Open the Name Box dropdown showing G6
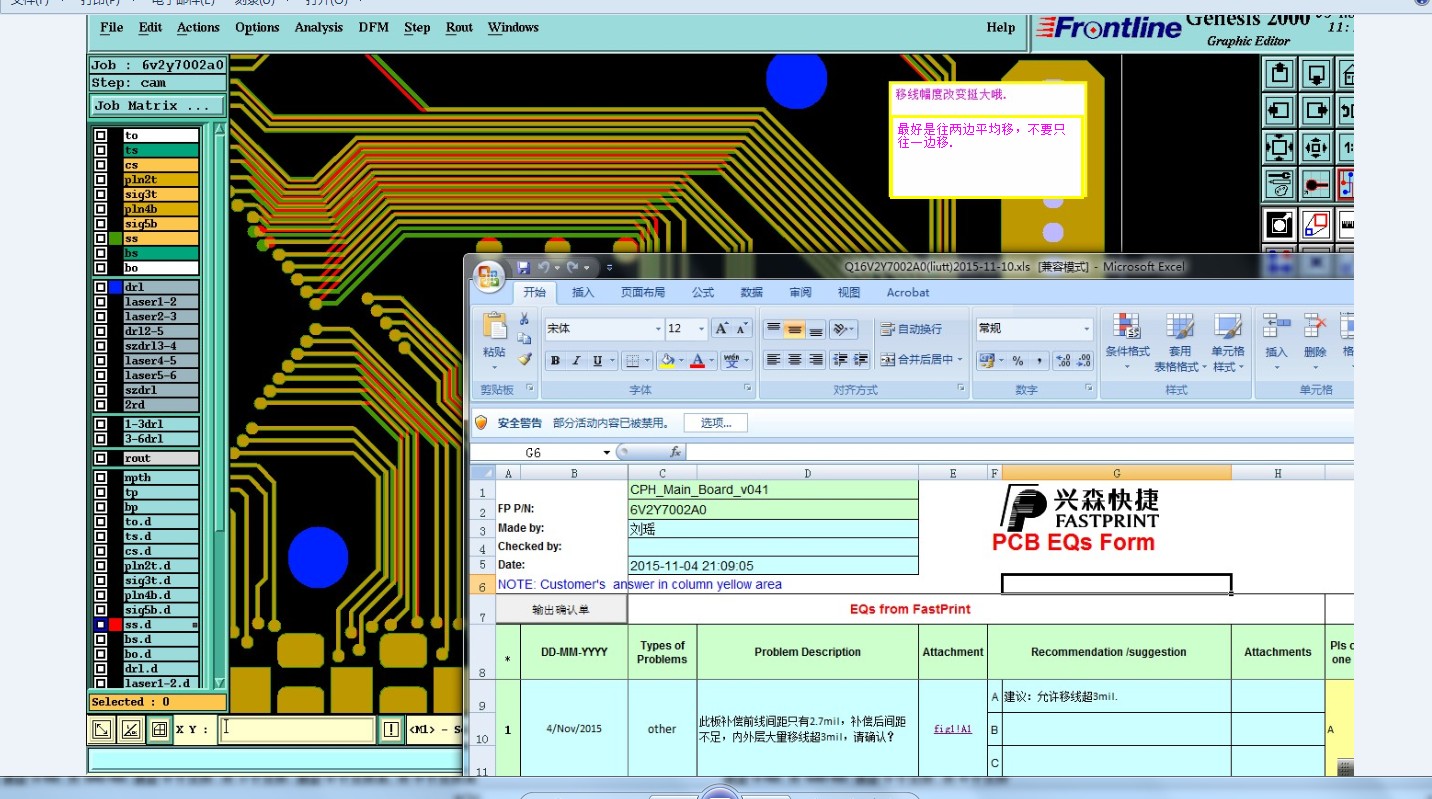Screen dimensions: 1432x799 pyautogui.click(x=606, y=453)
